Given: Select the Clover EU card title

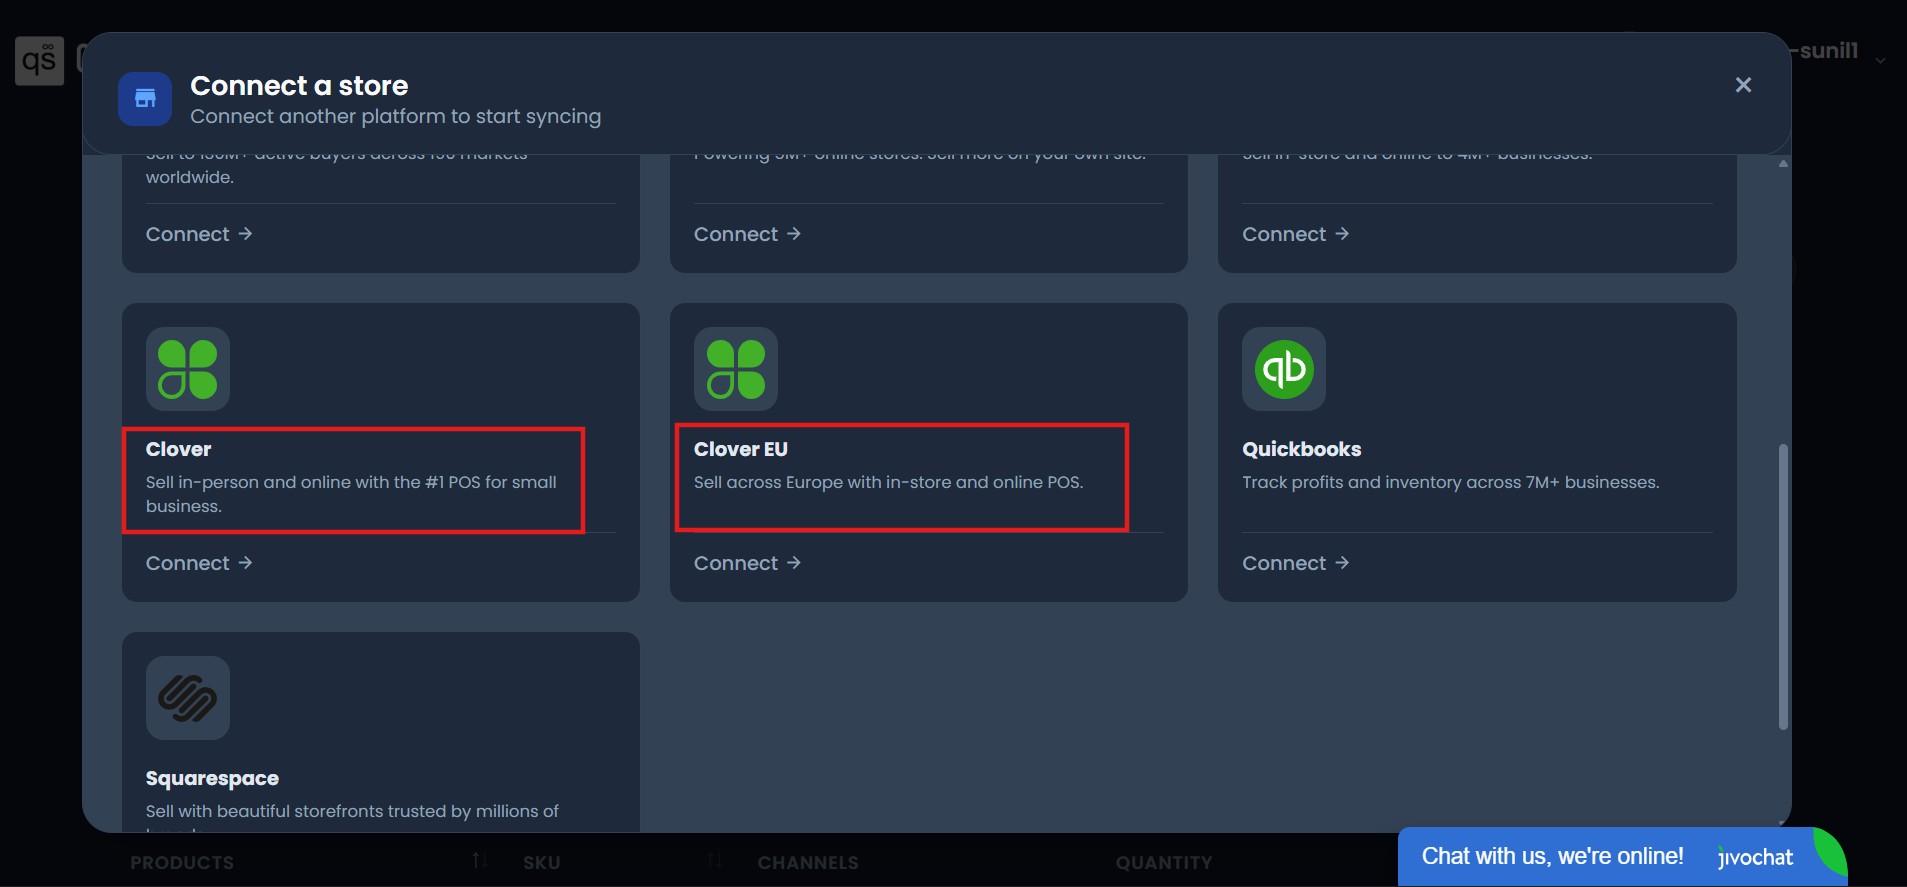Looking at the screenshot, I should tap(741, 449).
